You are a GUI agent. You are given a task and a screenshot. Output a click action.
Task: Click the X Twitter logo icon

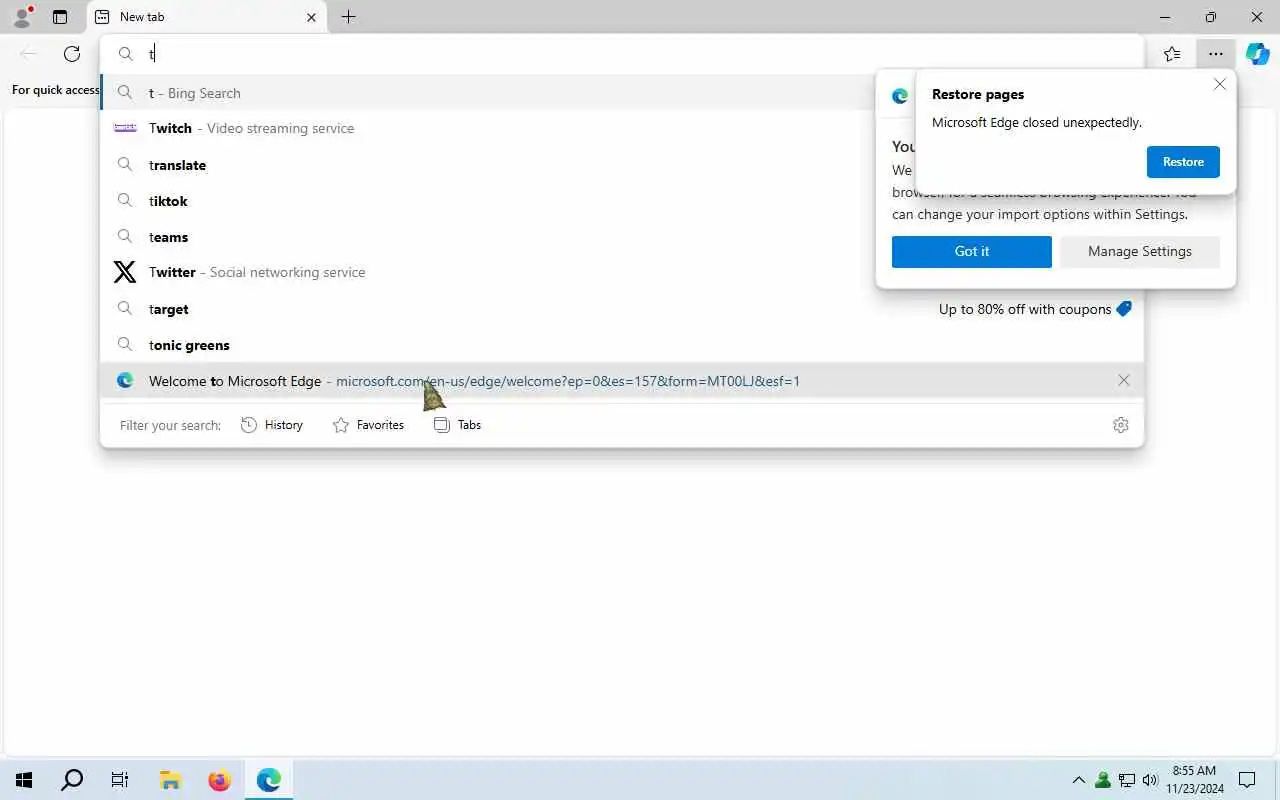[x=125, y=272]
